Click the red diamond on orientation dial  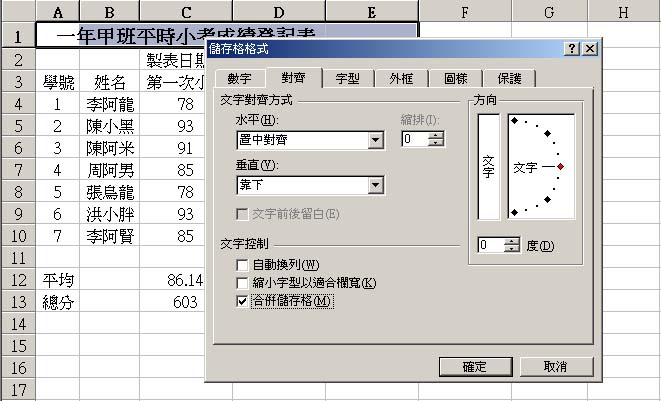(x=561, y=166)
